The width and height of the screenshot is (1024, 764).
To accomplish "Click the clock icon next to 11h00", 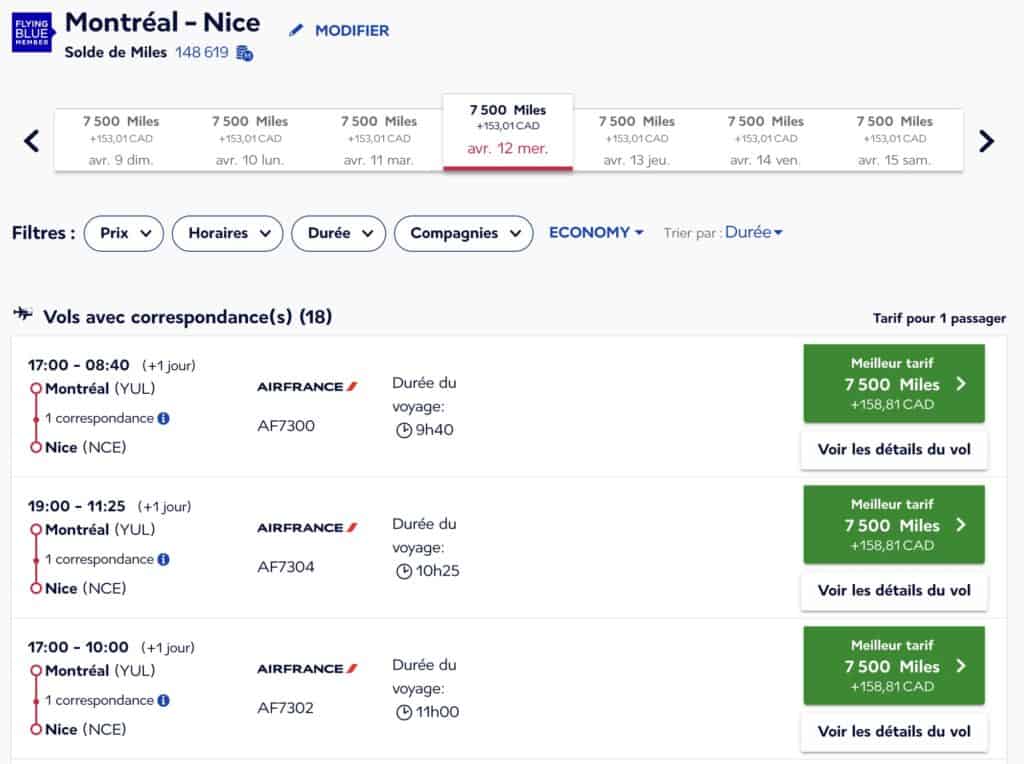I will pos(403,714).
